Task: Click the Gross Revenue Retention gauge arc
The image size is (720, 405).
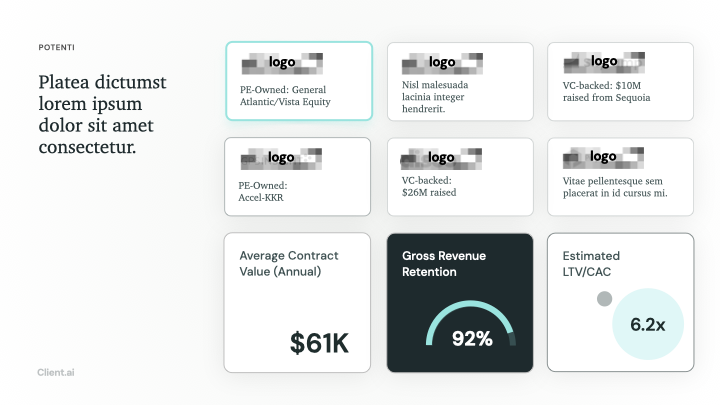Action: (x=471, y=323)
